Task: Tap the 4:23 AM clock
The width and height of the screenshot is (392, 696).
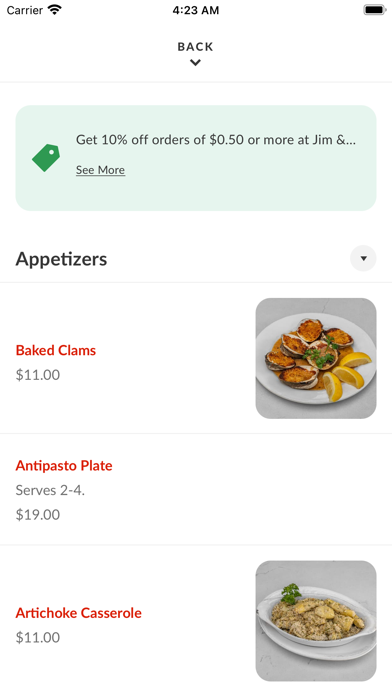Action: [196, 10]
